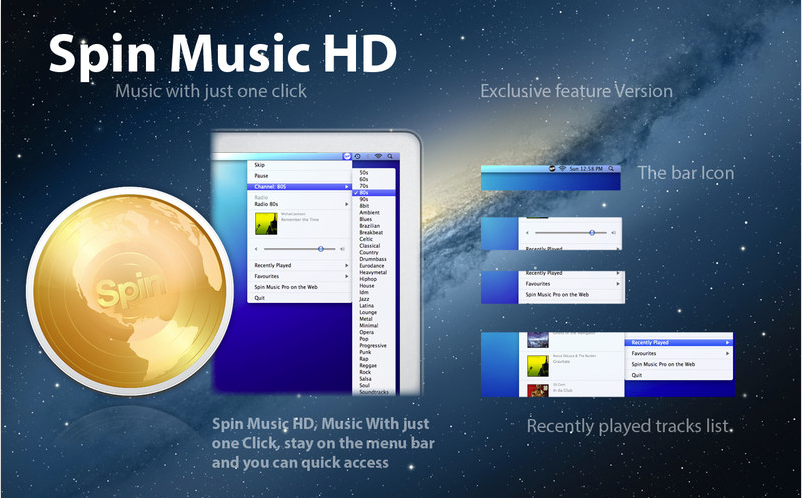Click the volume slider knob under the Remember the Time track

click(320, 248)
